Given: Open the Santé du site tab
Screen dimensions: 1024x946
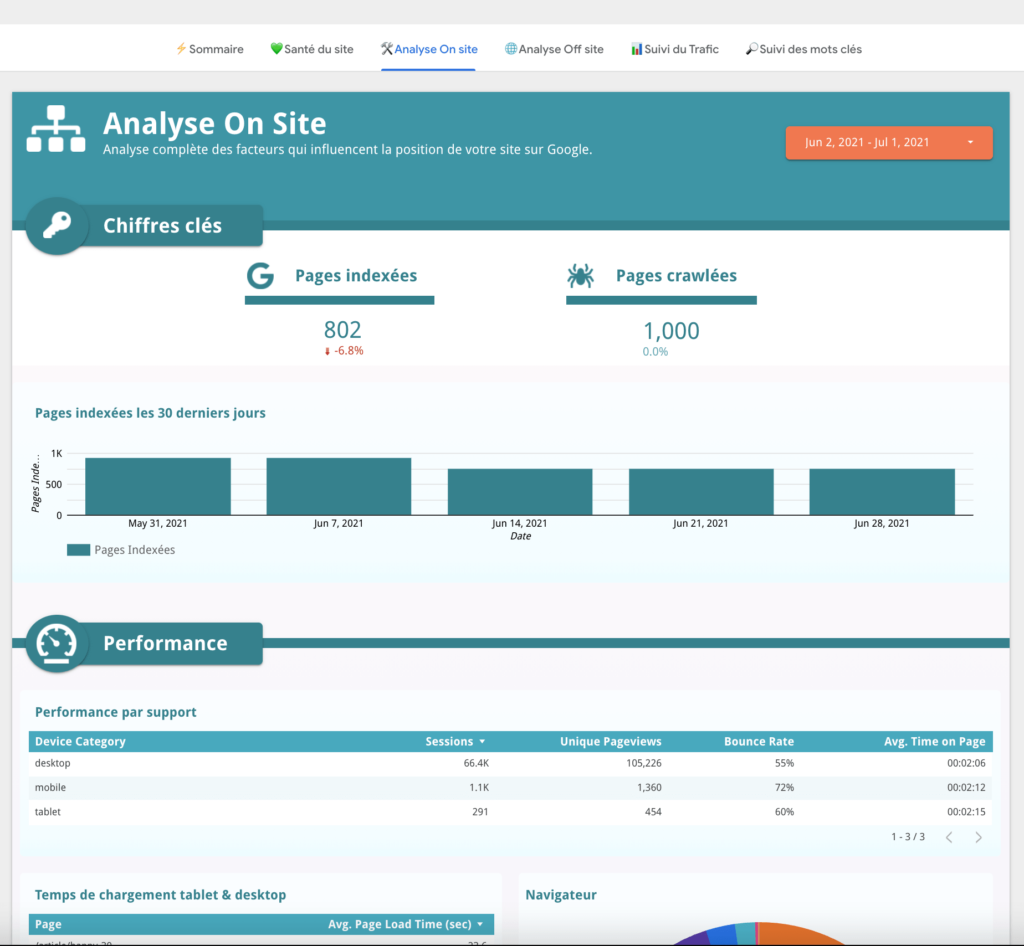Looking at the screenshot, I should pos(311,49).
